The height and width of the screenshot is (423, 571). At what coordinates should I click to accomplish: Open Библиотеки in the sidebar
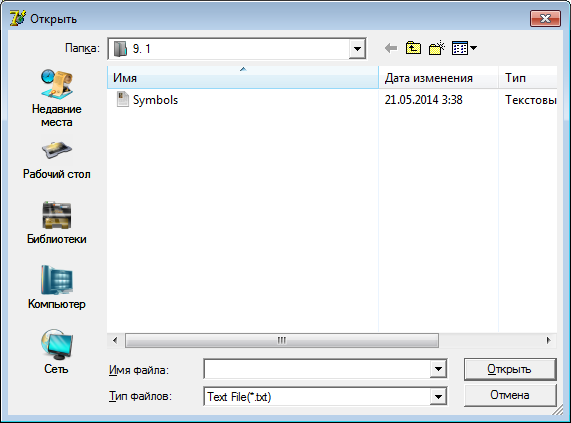pos(56,223)
